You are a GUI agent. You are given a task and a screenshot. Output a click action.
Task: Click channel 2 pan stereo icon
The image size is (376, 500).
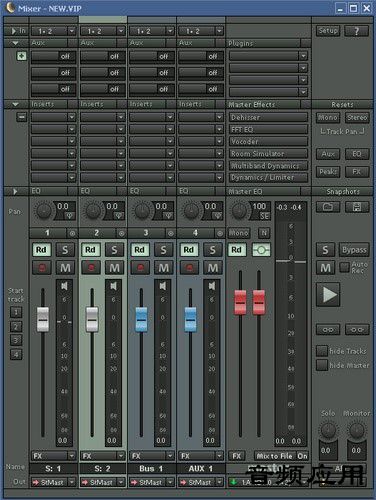click(x=119, y=216)
